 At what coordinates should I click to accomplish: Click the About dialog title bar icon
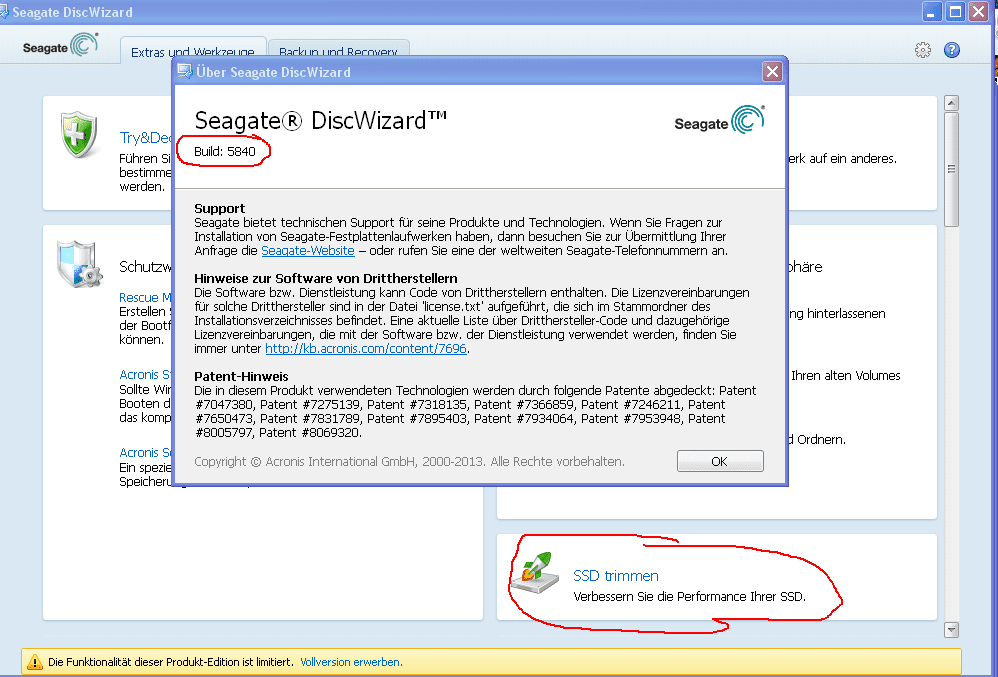[185, 71]
